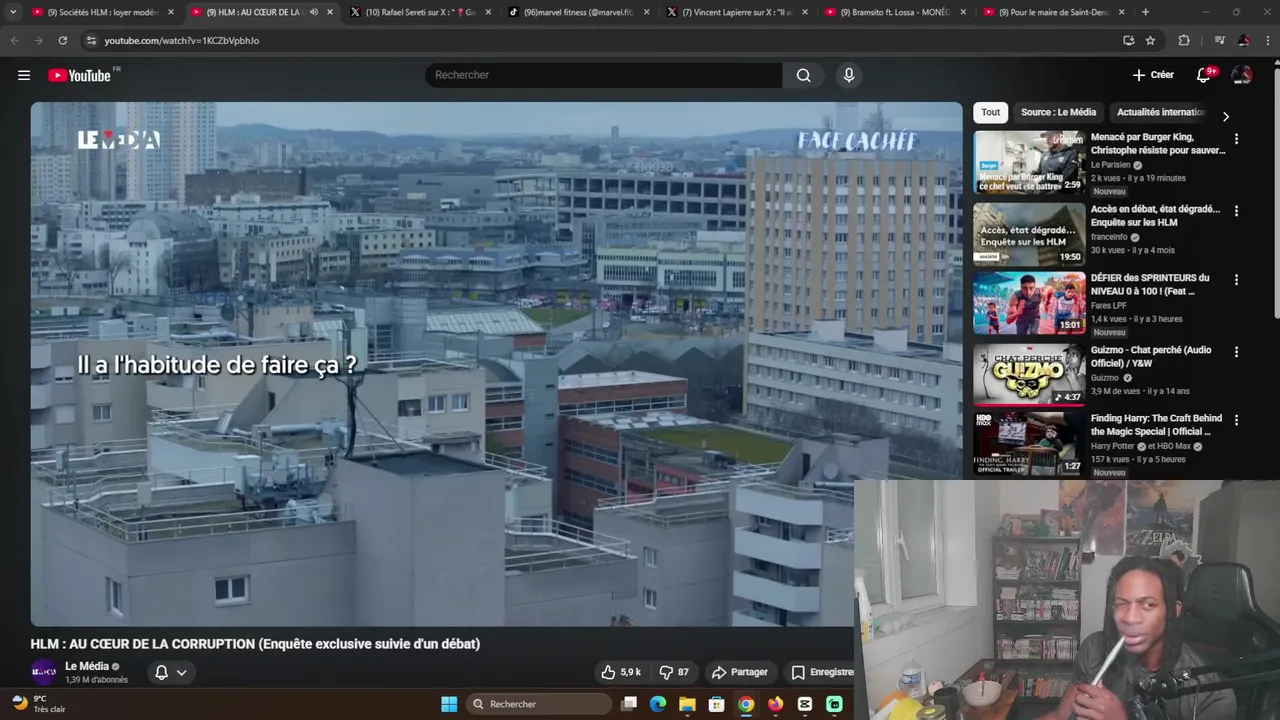1280x720 pixels.
Task: Open the weather widget showing 9°C
Action: click(x=38, y=704)
